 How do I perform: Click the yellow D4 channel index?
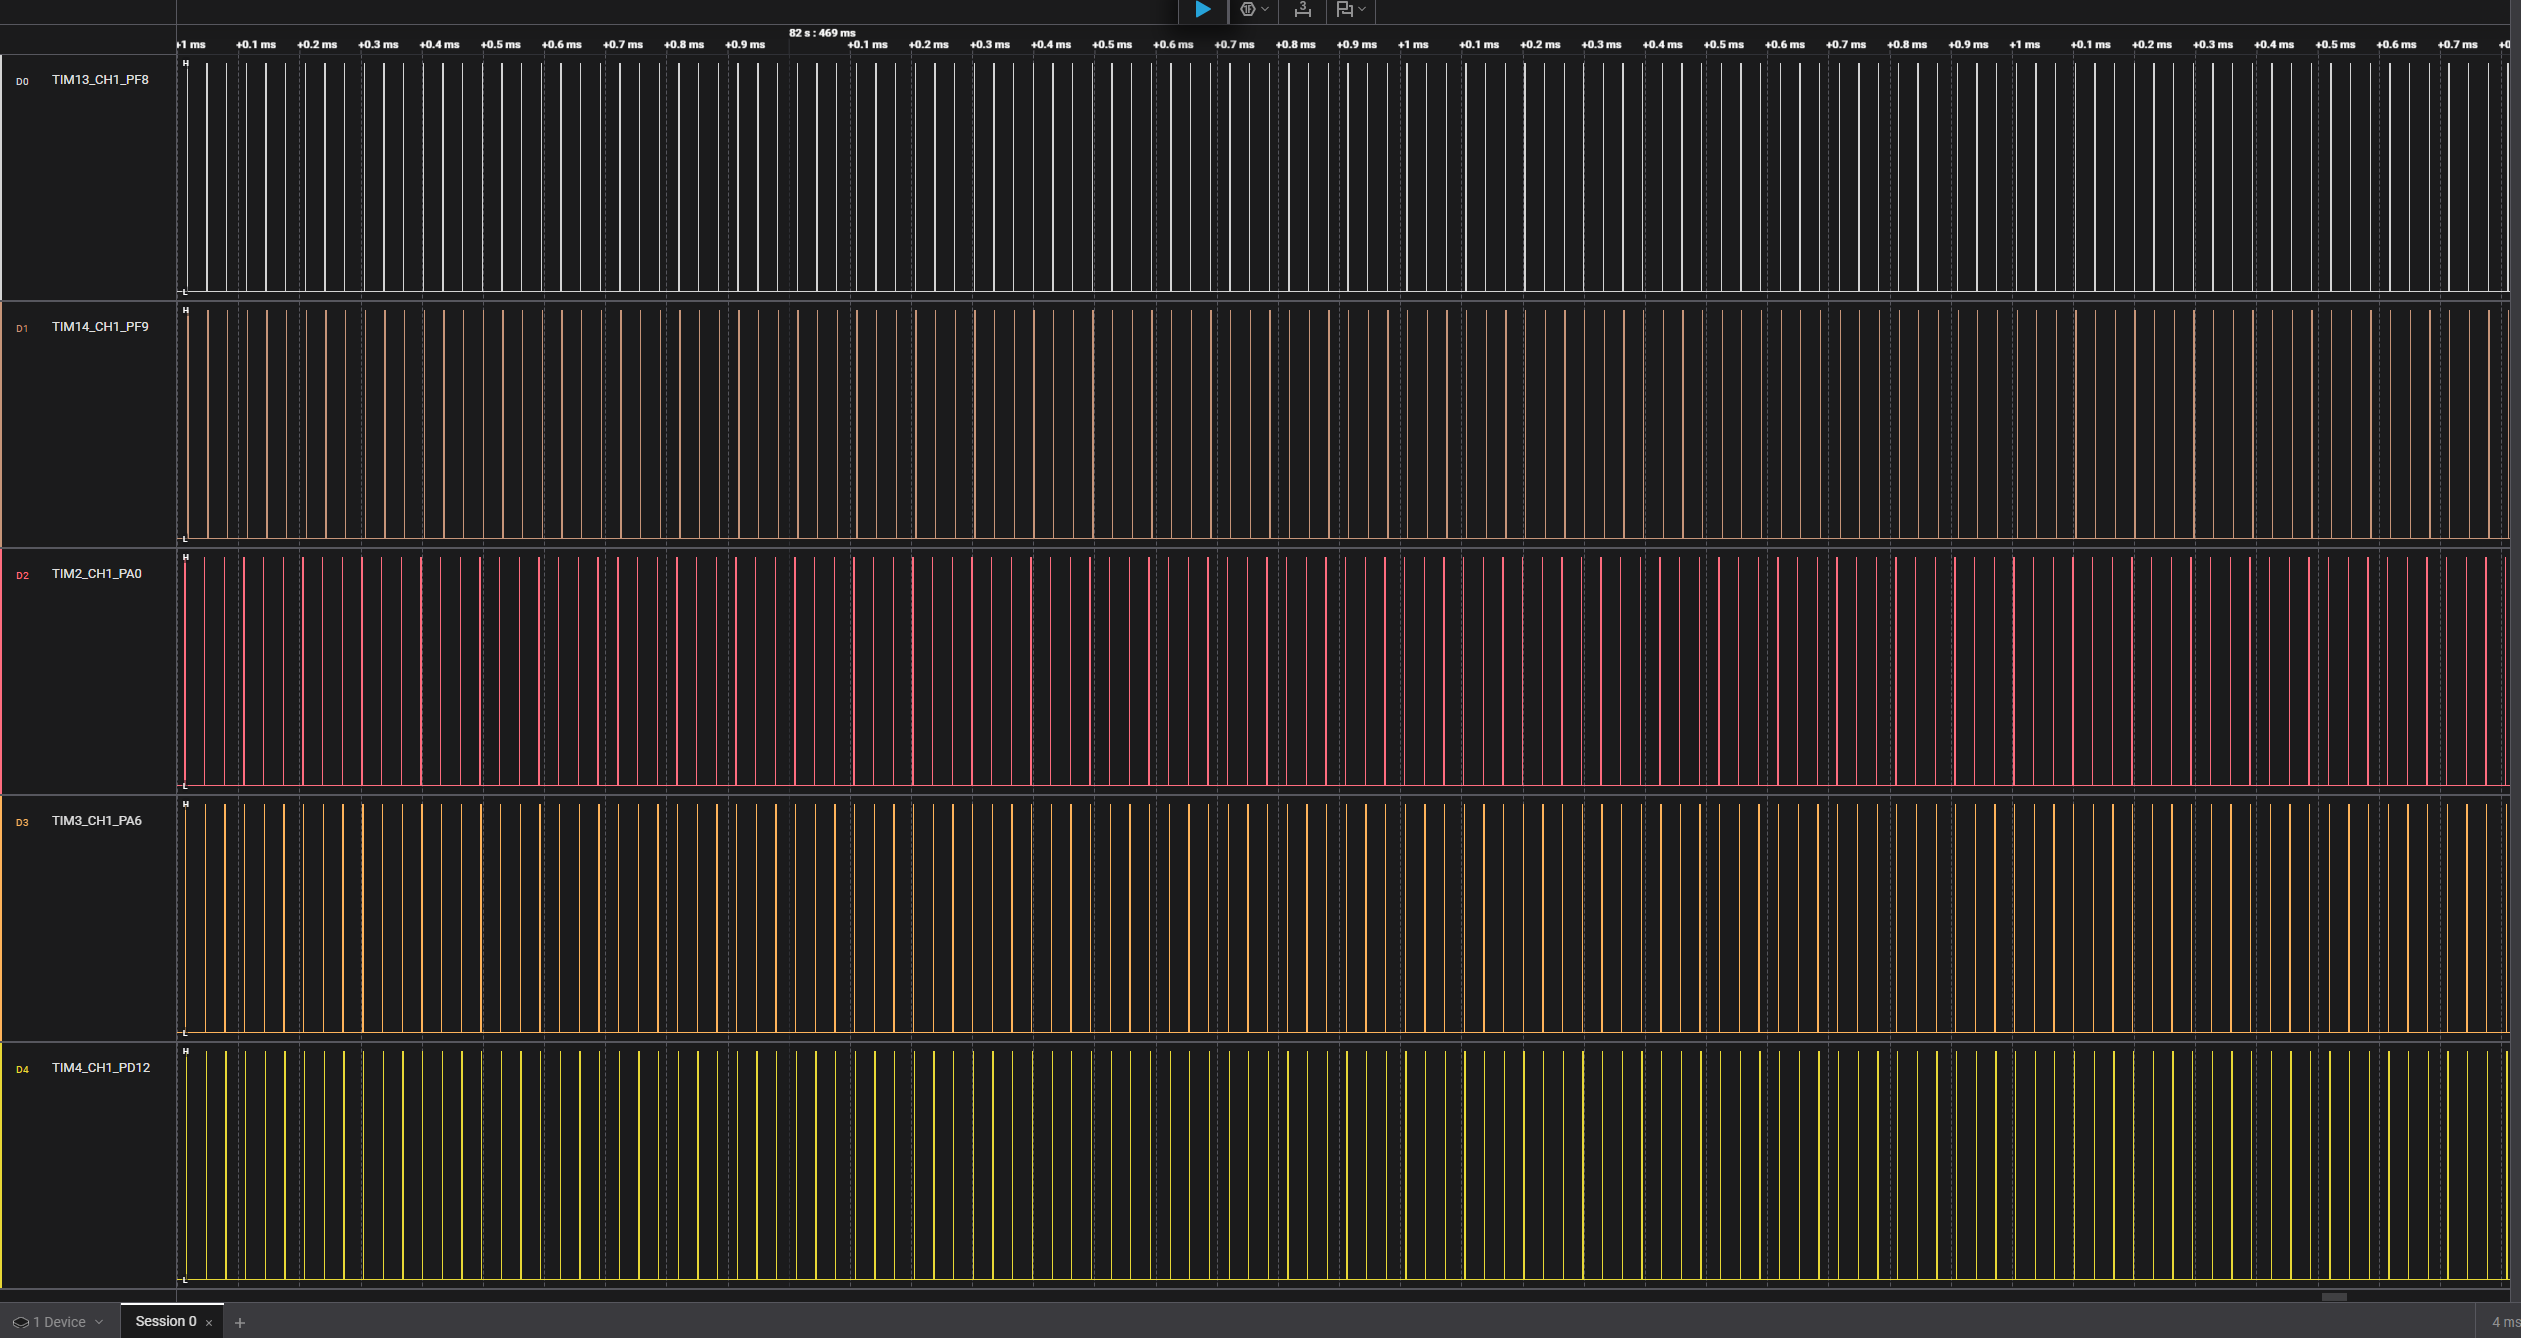pos(22,1069)
